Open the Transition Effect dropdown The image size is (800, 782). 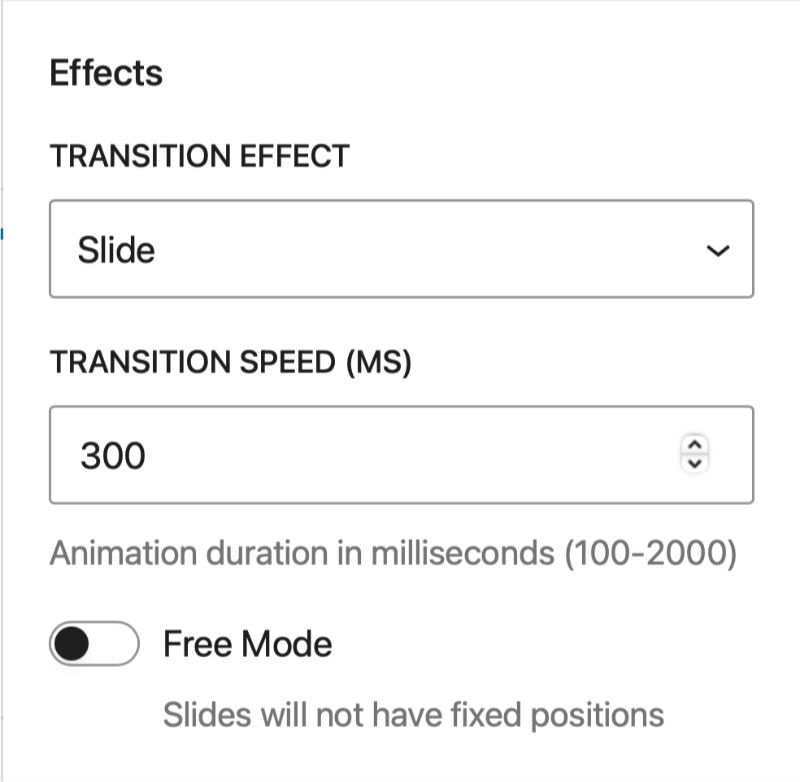[x=400, y=249]
